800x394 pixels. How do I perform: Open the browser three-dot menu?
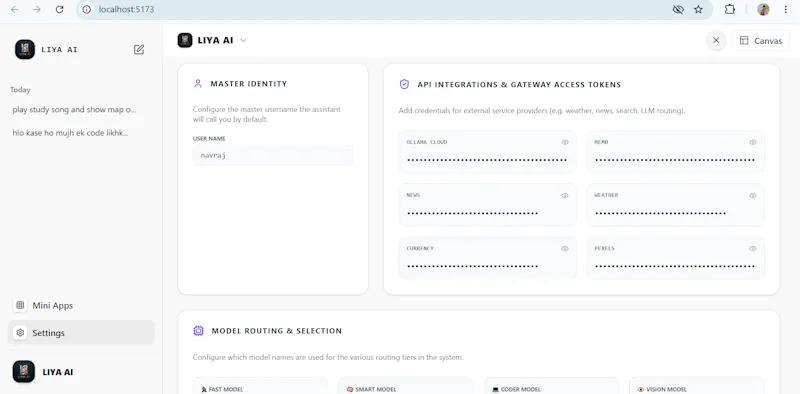click(785, 9)
